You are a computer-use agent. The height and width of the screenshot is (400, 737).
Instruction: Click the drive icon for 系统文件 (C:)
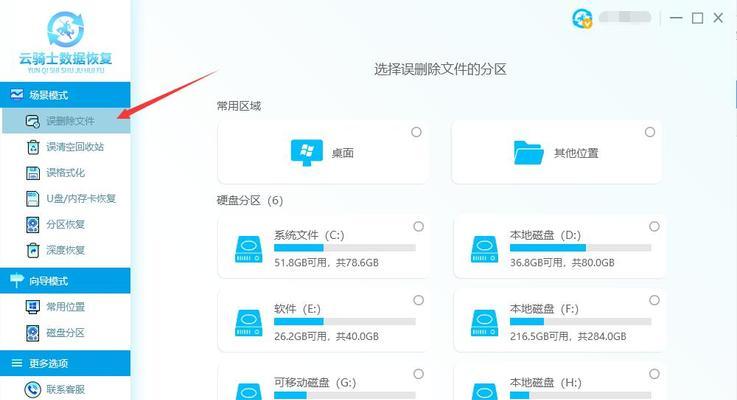(249, 249)
